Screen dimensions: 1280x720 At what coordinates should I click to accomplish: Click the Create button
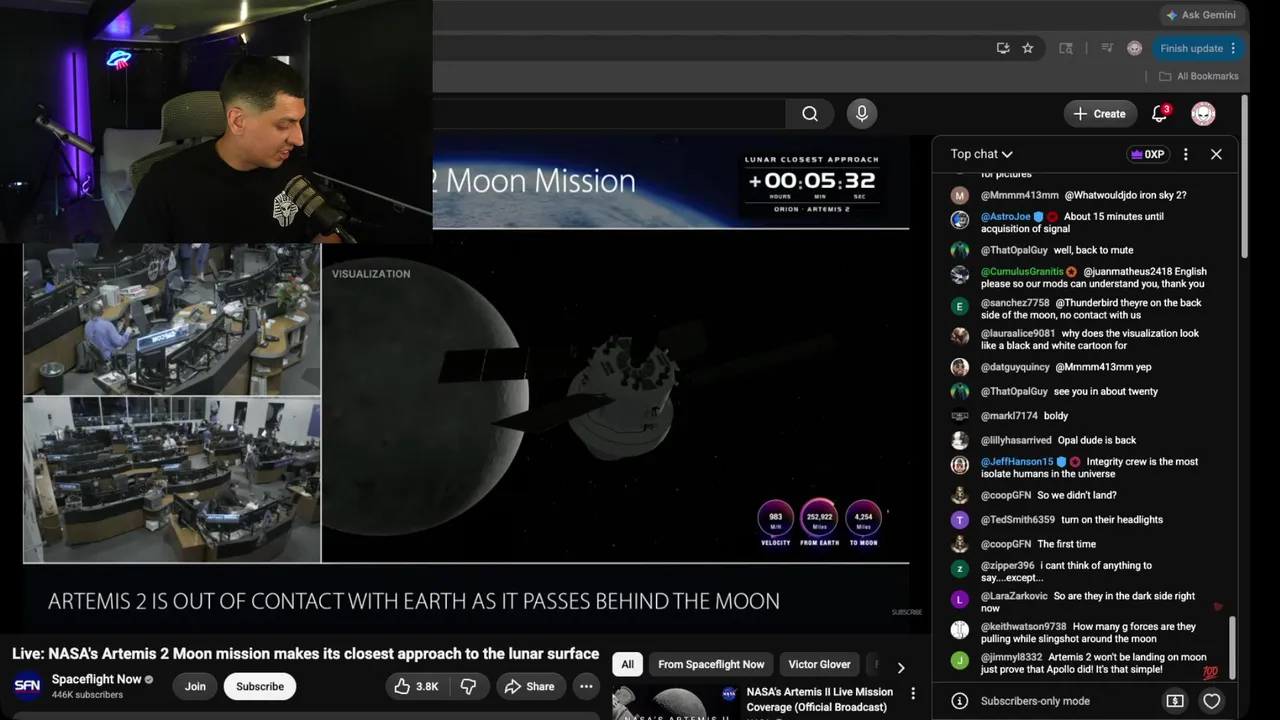click(1100, 114)
